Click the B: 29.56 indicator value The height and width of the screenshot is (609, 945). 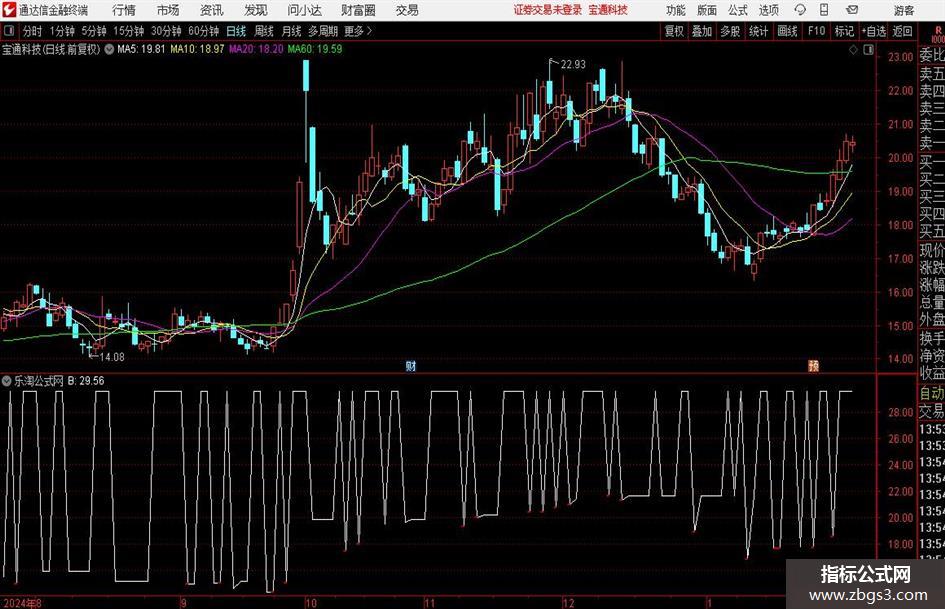click(86, 381)
